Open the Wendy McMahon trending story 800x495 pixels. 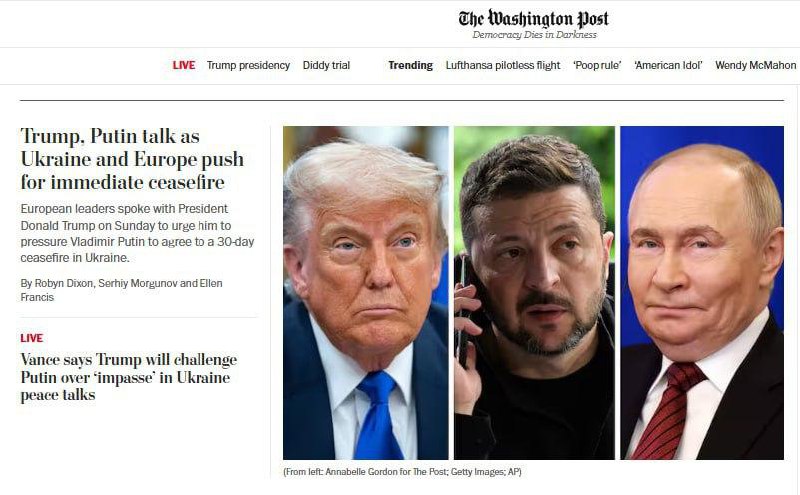point(755,65)
